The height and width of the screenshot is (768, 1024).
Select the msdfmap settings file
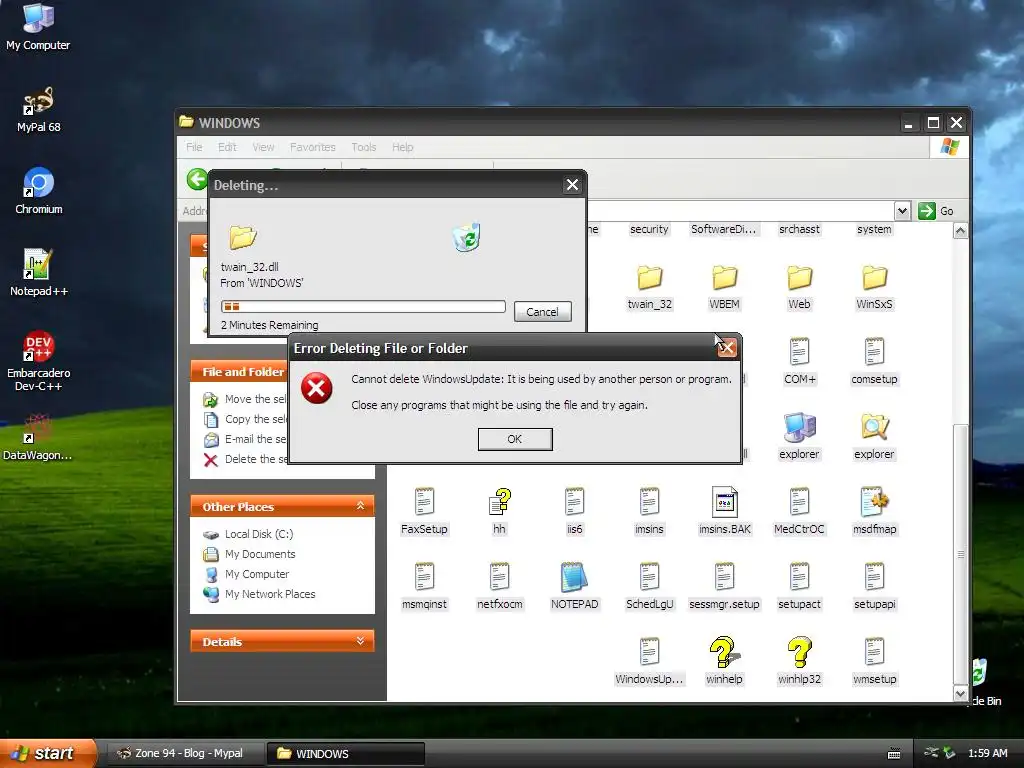coord(874,512)
